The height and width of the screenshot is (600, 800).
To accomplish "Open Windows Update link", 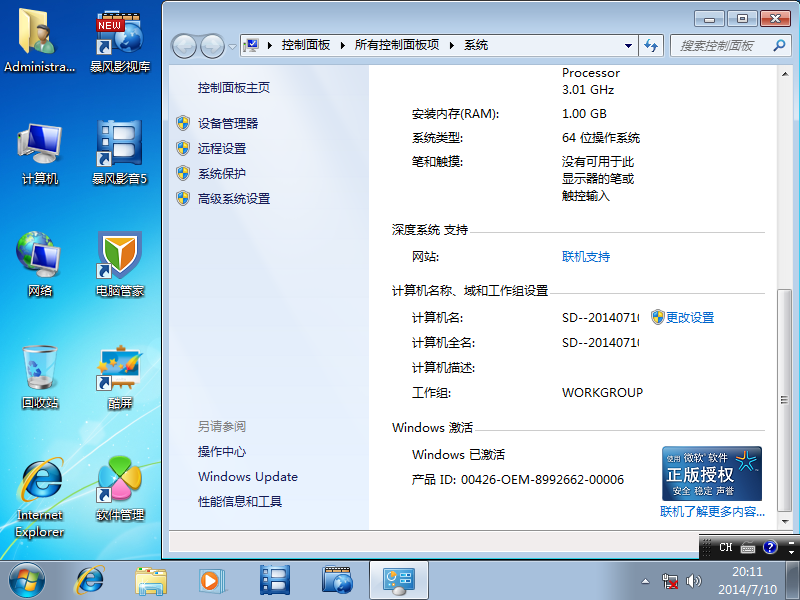I will pos(248,477).
